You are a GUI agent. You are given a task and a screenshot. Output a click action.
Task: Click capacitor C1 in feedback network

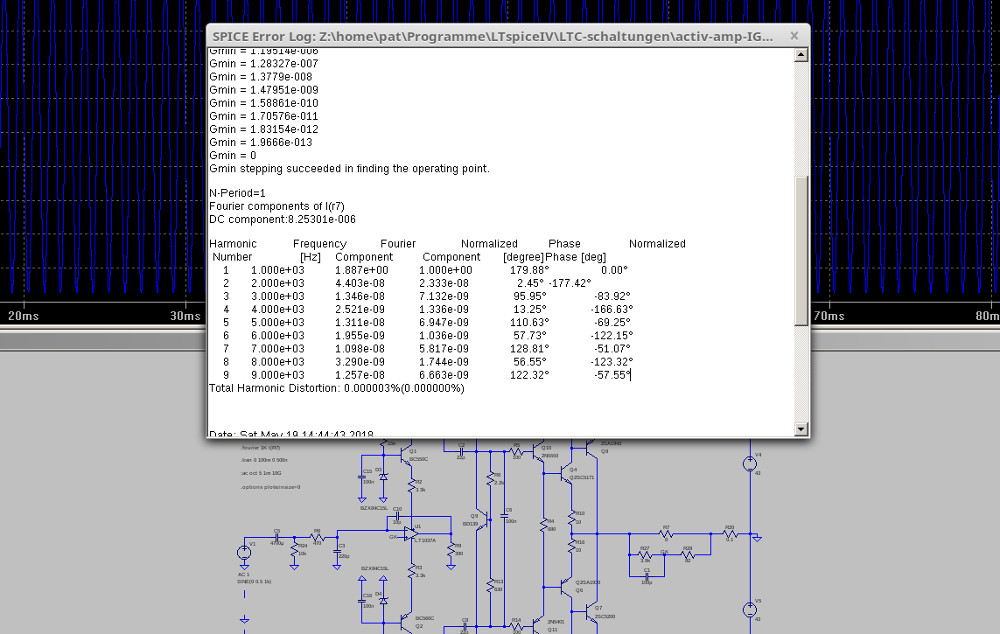(x=647, y=576)
